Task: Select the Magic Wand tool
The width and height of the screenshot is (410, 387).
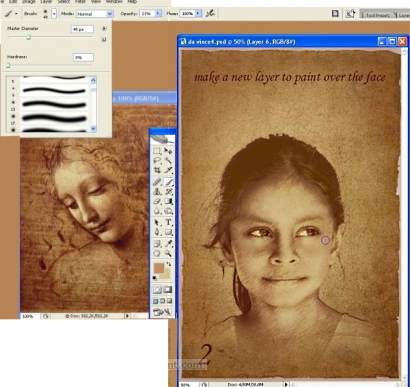Action: 168,161
